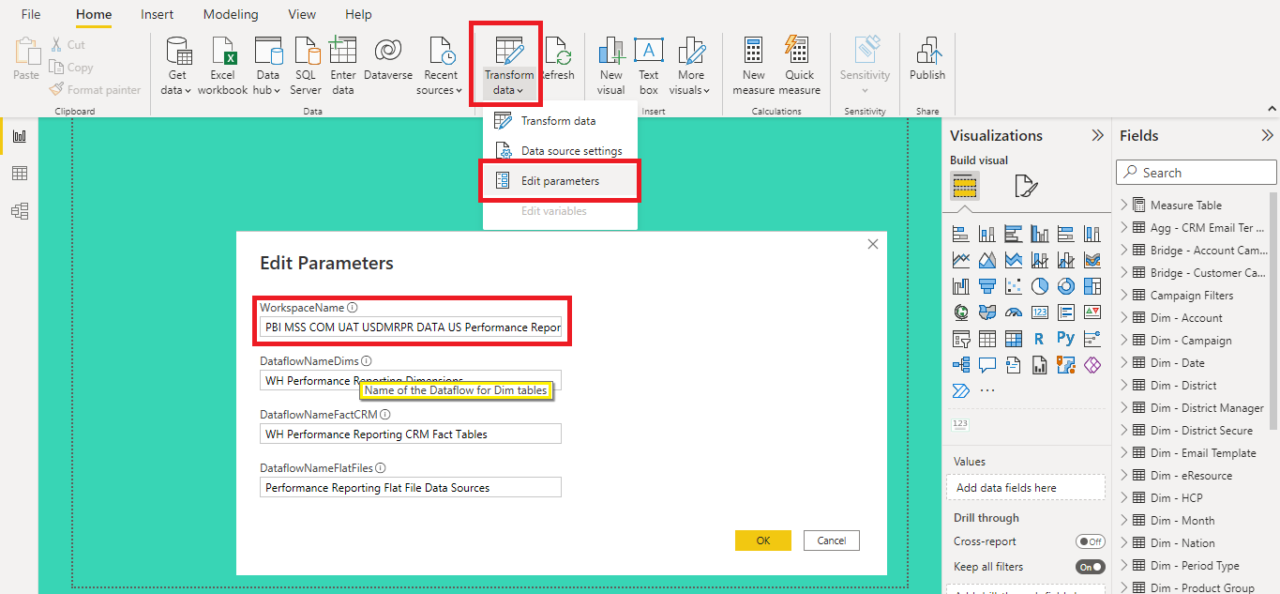Expand the Measure Table node

pyautogui.click(x=1124, y=205)
